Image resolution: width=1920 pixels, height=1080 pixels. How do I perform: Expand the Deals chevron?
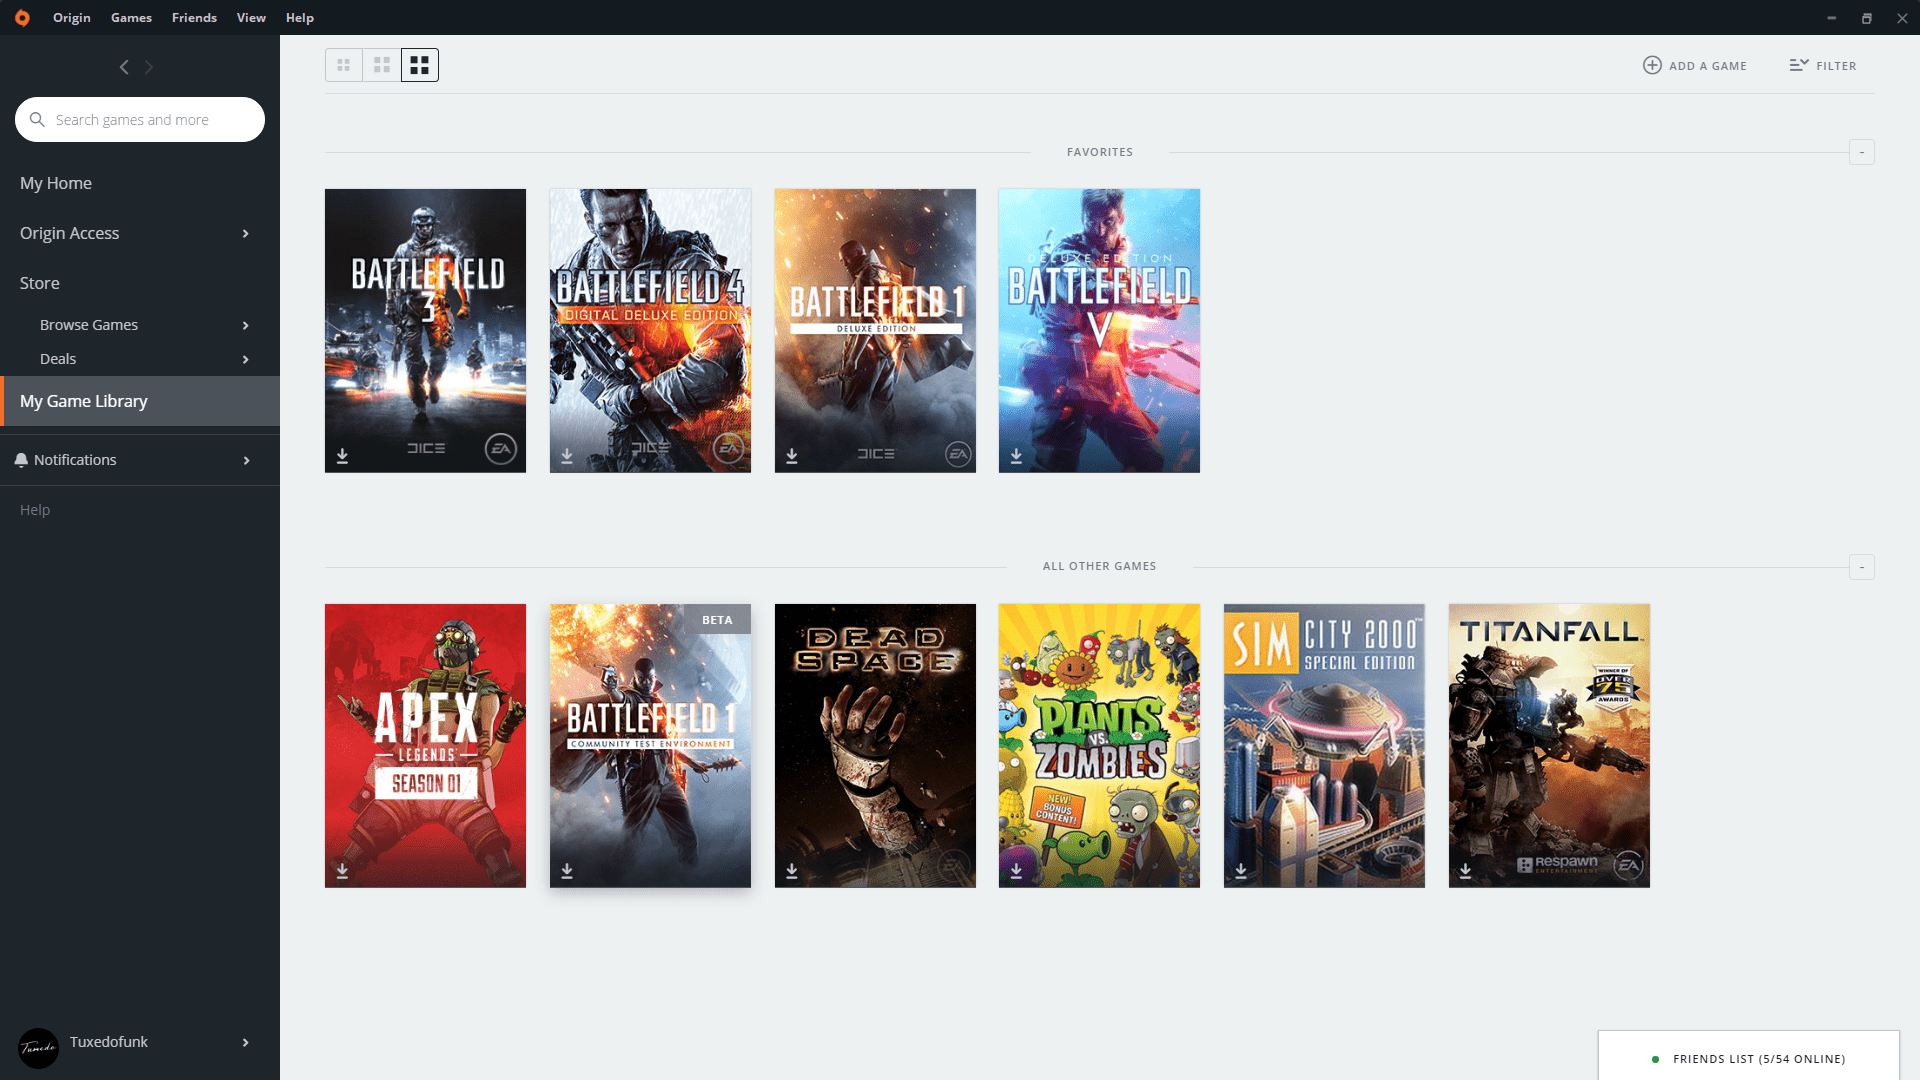tap(246, 359)
